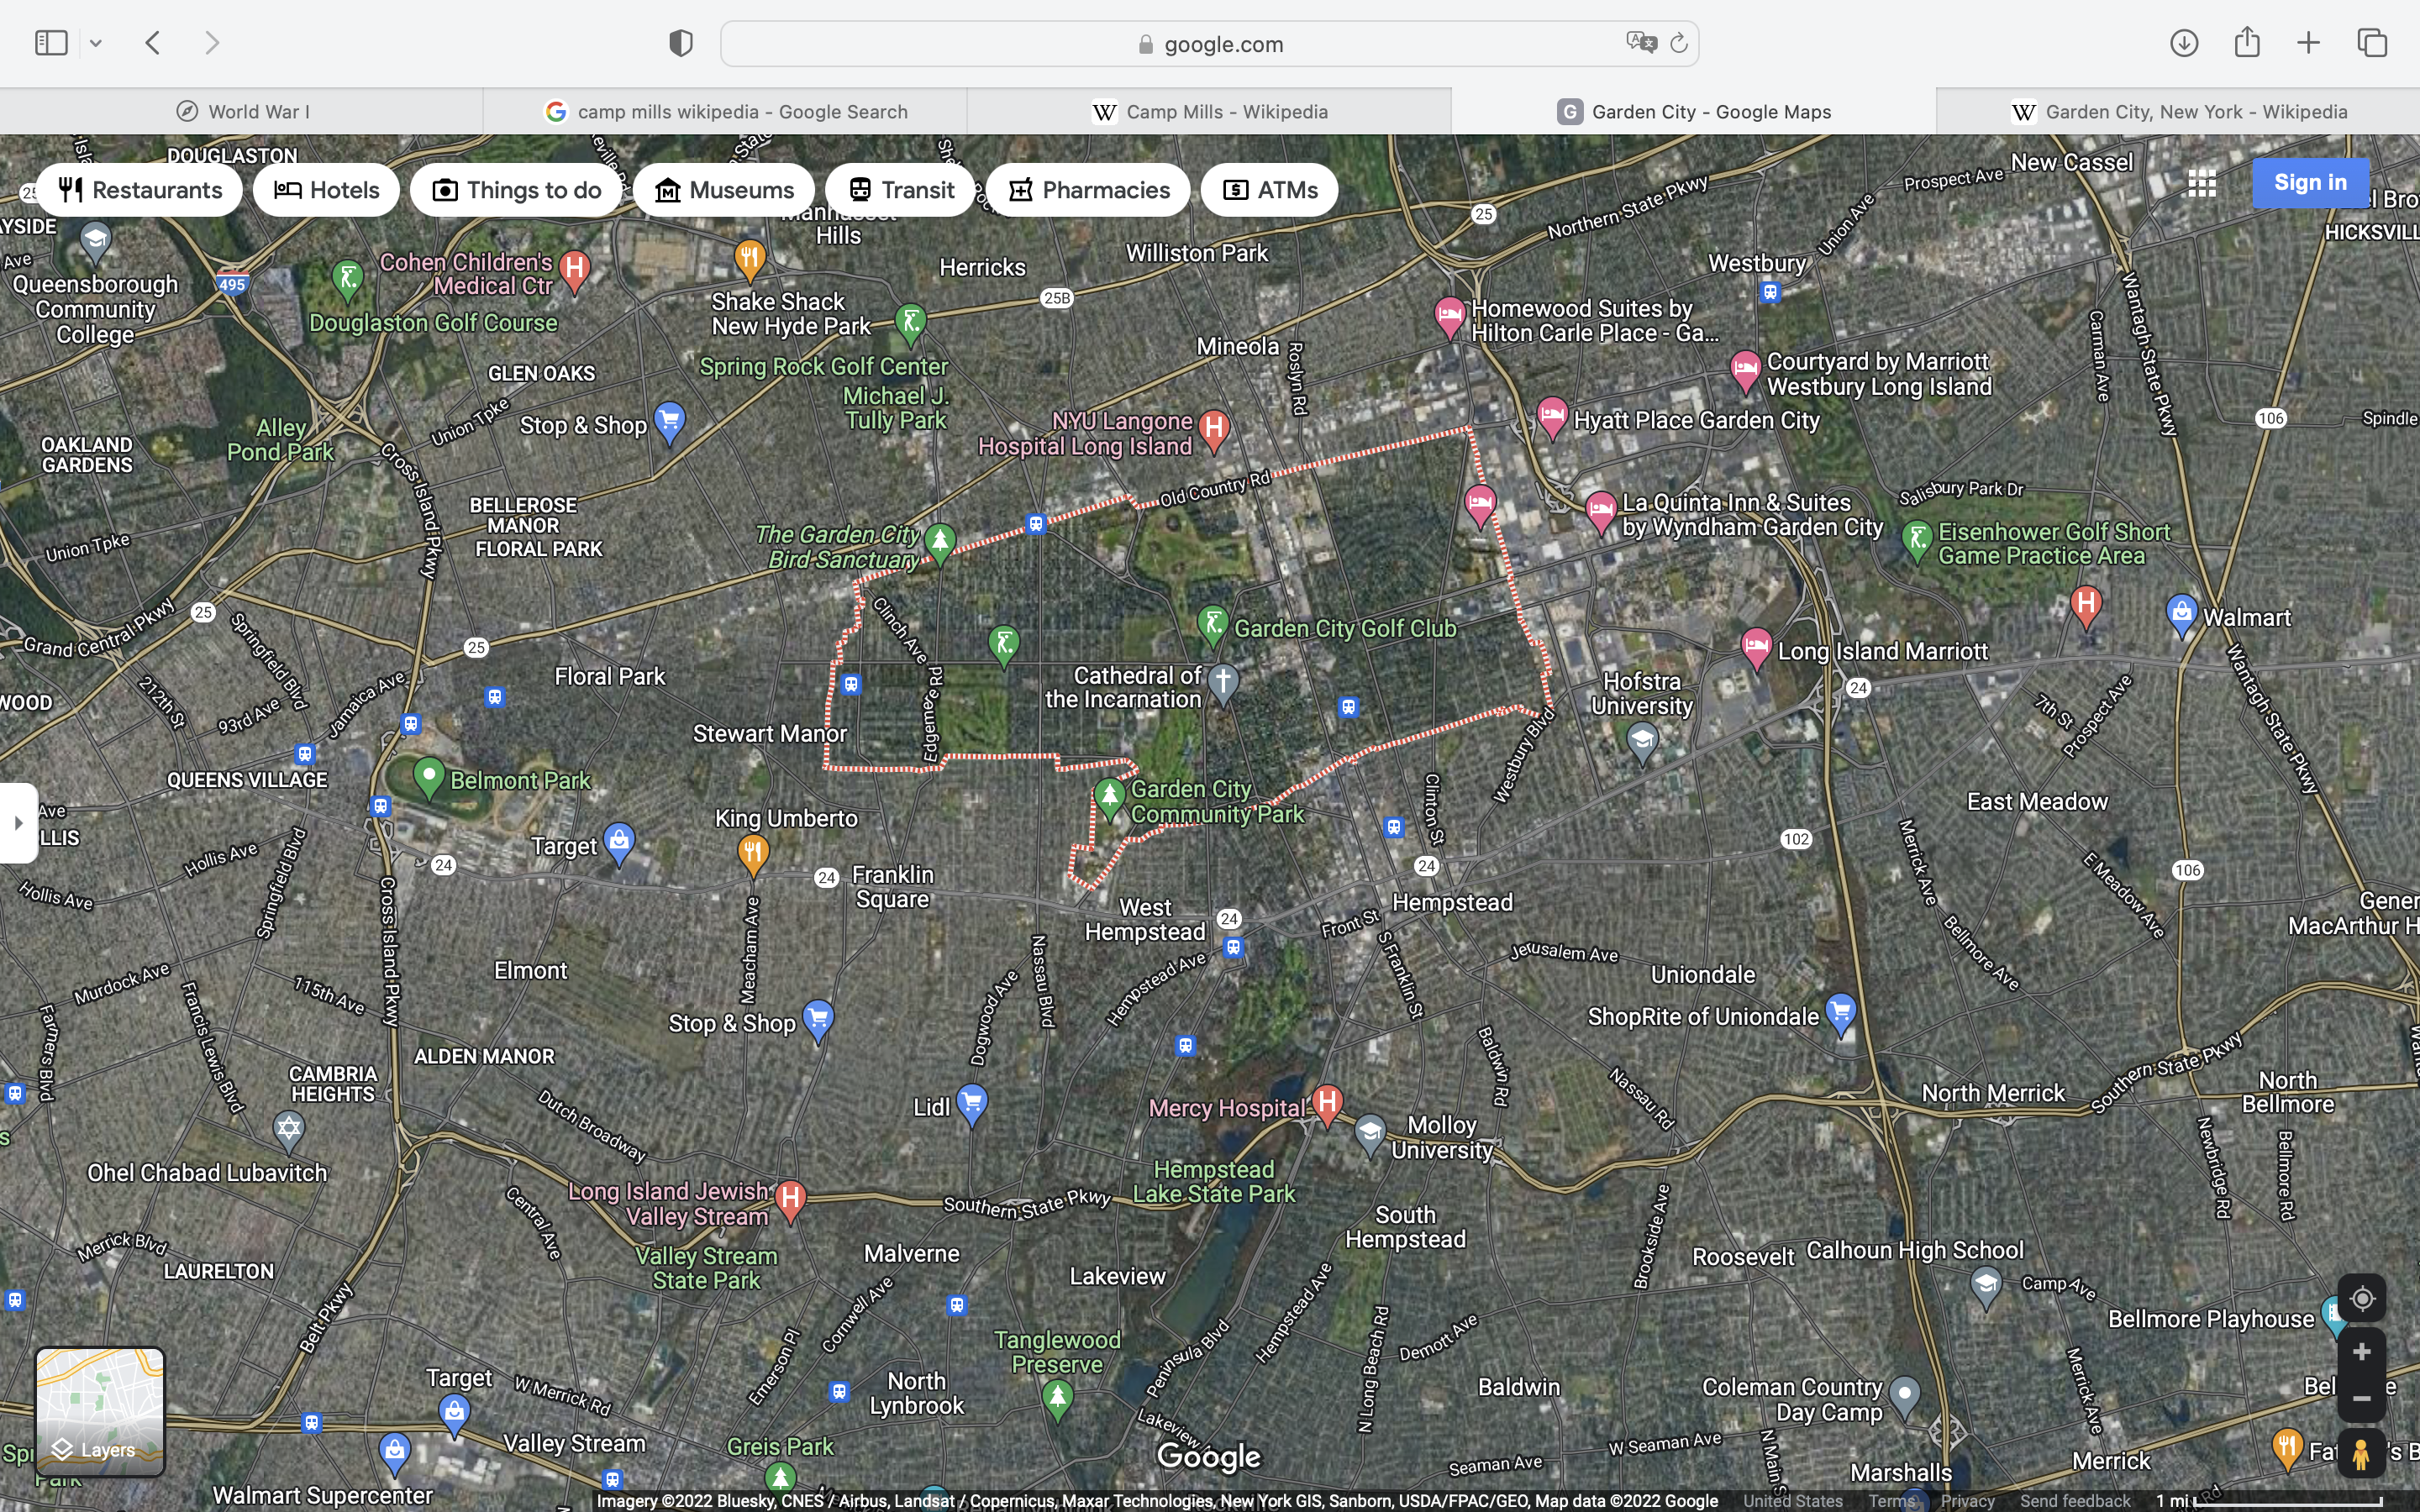Reload the page in address bar

[x=1679, y=43]
